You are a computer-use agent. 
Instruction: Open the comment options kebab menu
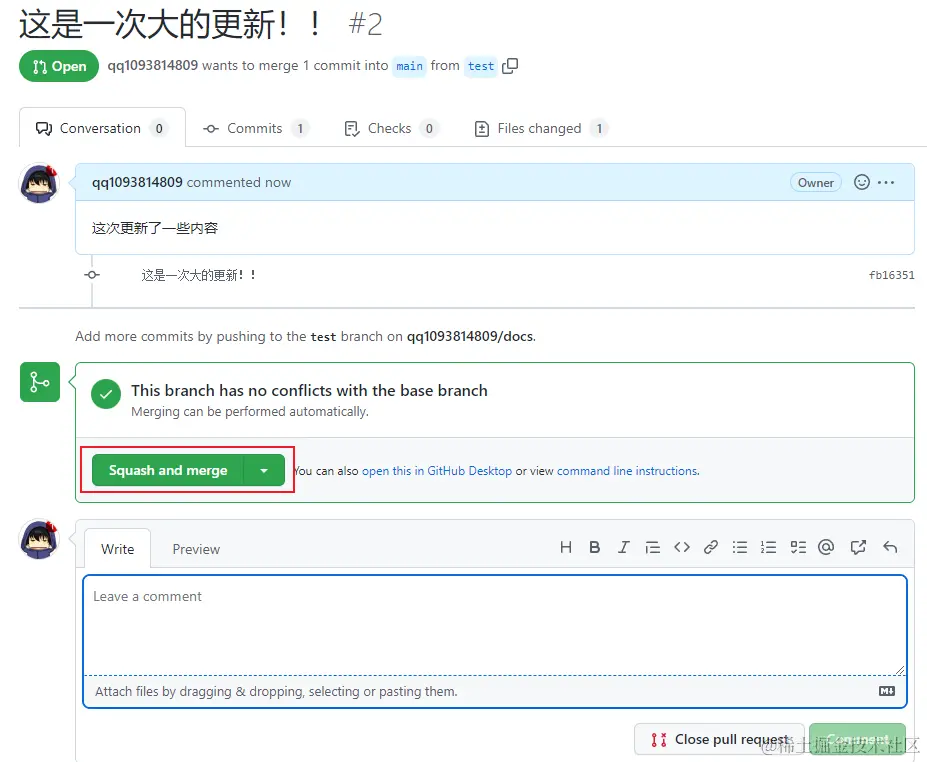[888, 182]
